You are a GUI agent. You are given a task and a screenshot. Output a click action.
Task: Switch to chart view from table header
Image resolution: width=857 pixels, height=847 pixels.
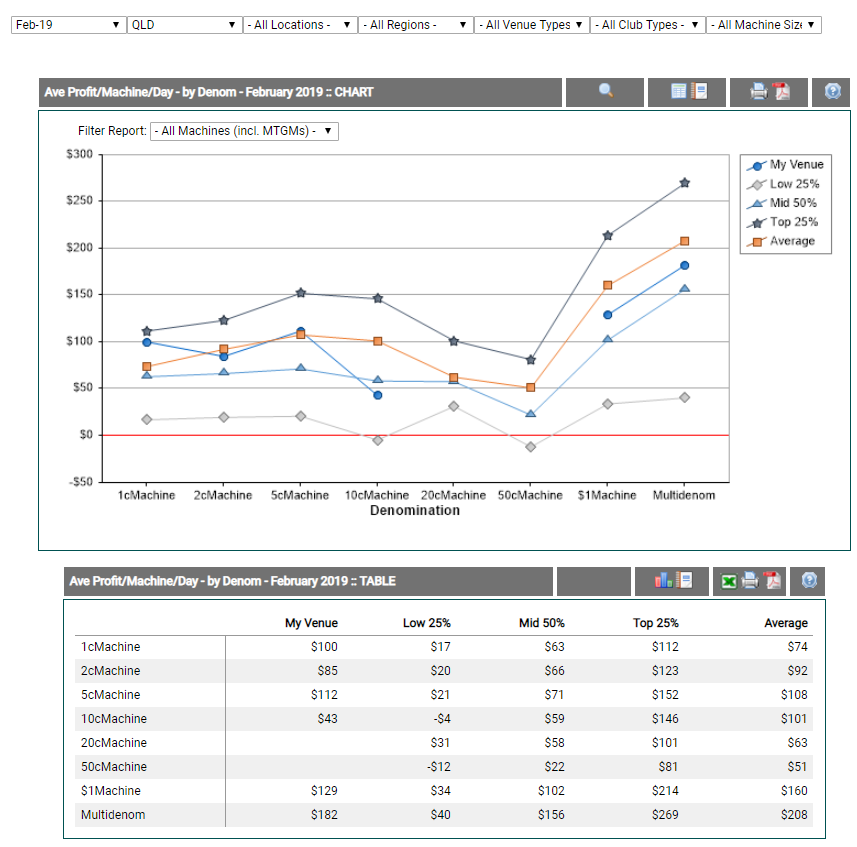(x=673, y=581)
